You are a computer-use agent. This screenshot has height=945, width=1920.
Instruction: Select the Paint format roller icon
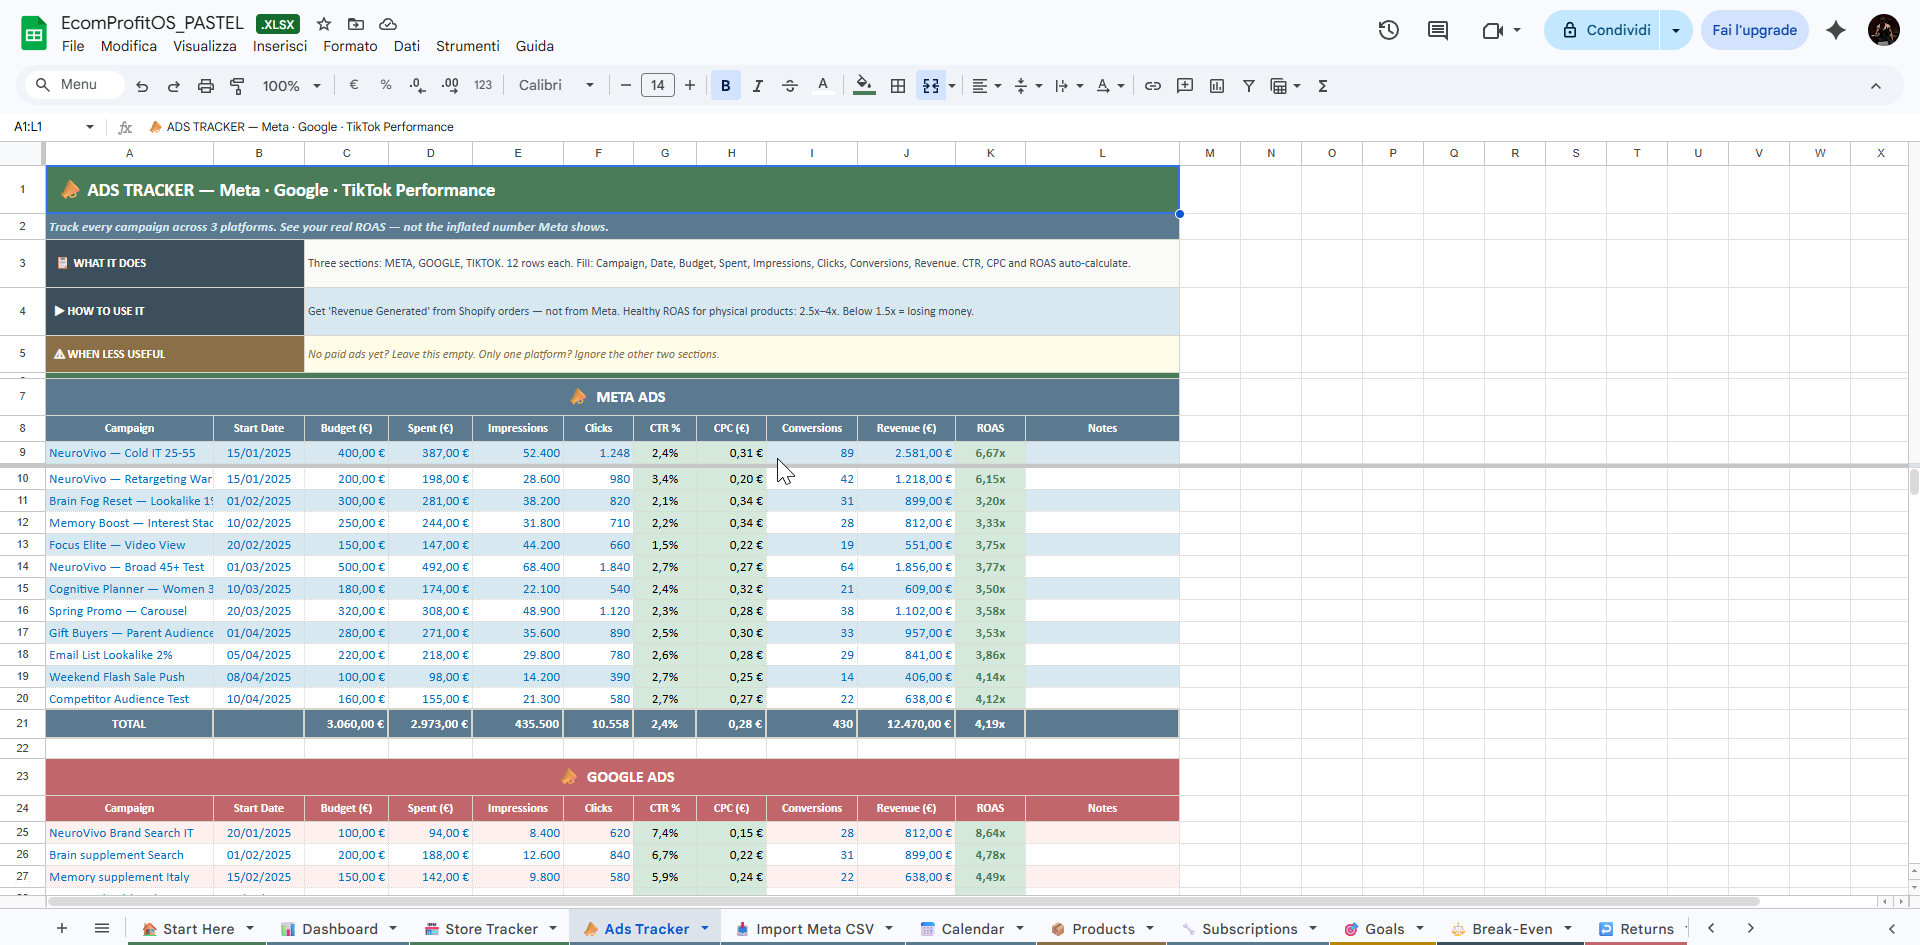(237, 86)
